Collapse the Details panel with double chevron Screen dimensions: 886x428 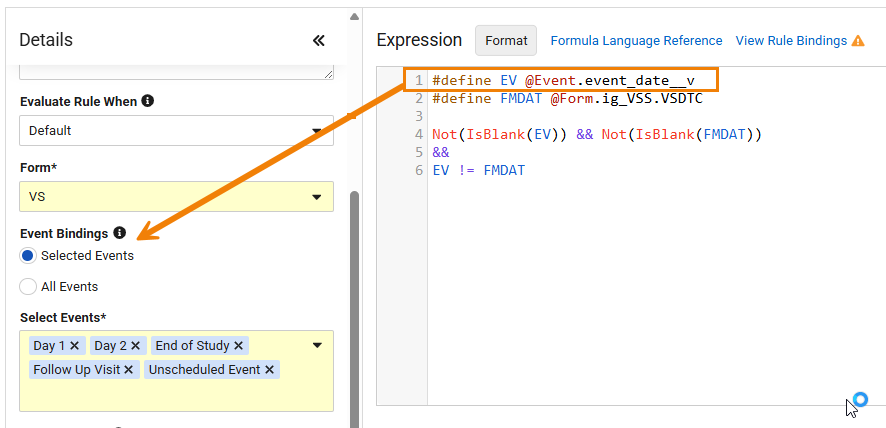[319, 40]
